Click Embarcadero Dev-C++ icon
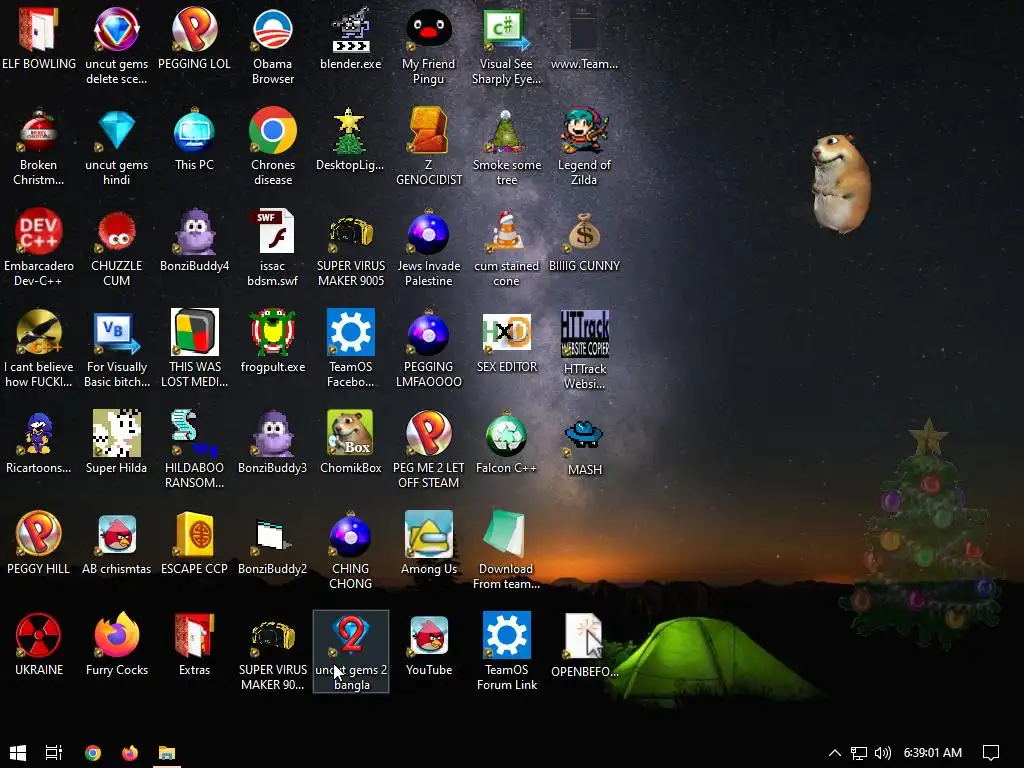This screenshot has width=1024, height=768. click(x=39, y=232)
